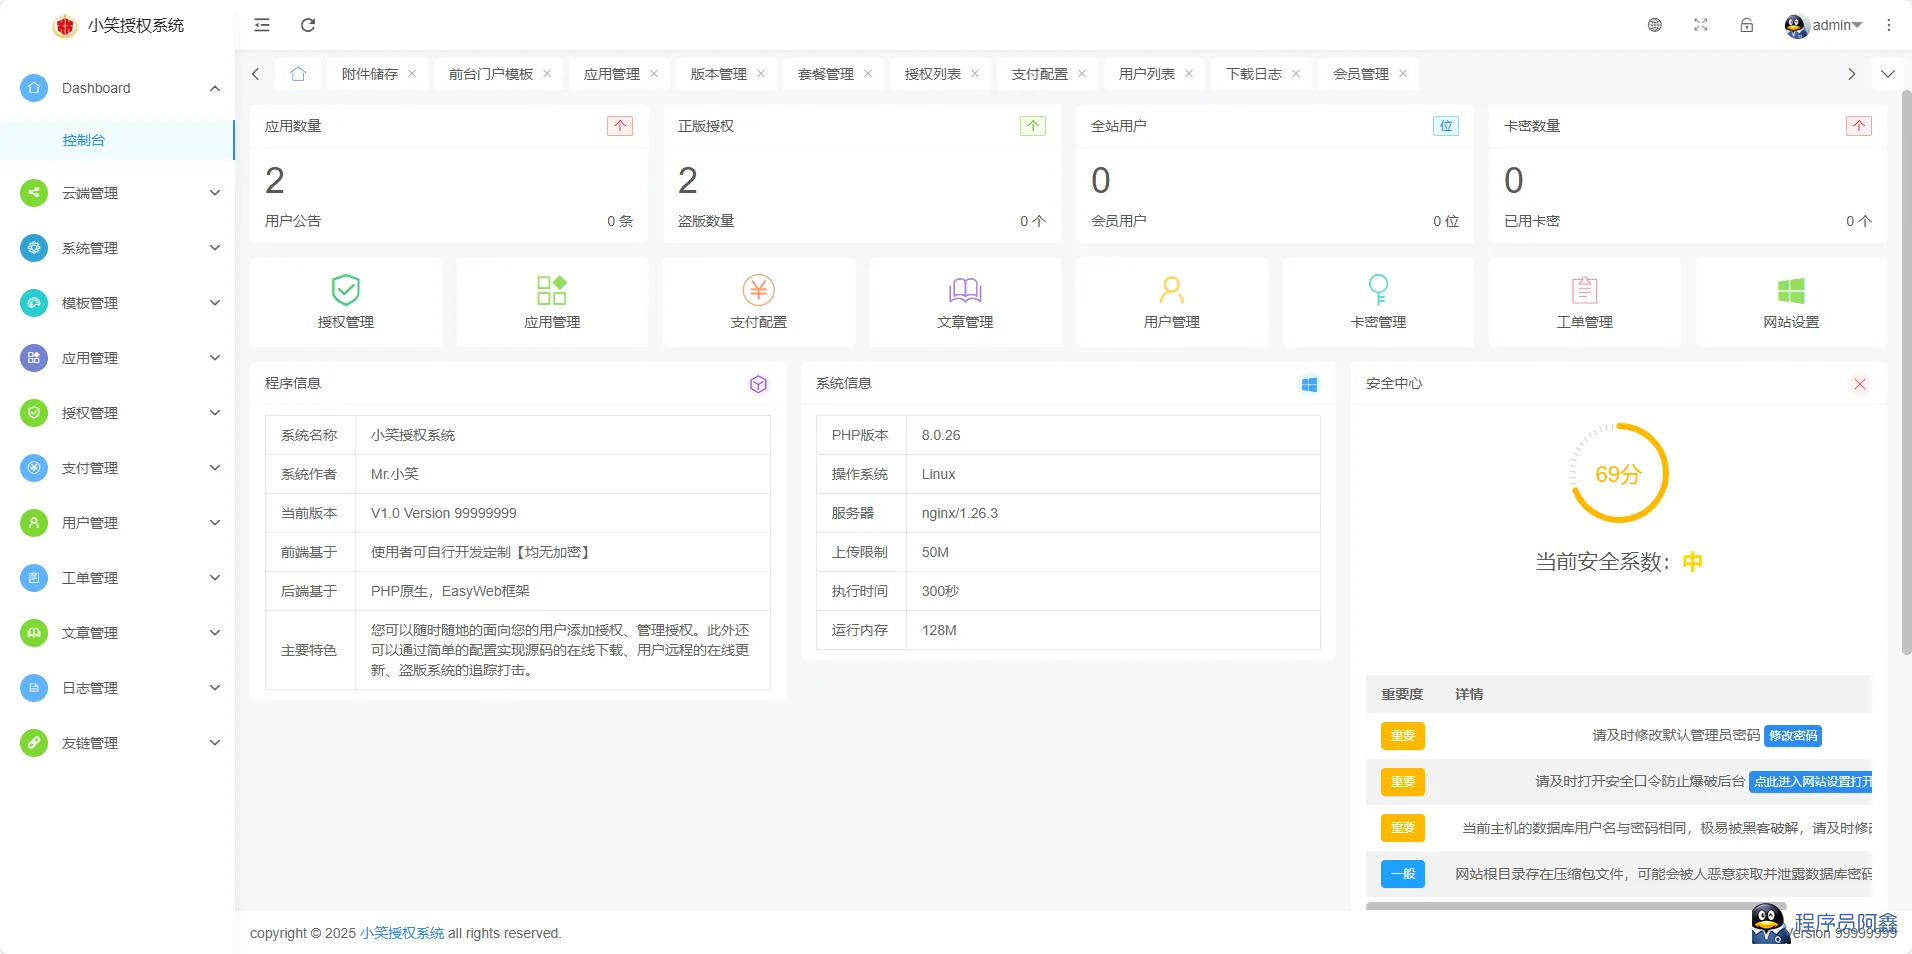
Task: Switch to the 版本管理 tab
Action: 718,74
